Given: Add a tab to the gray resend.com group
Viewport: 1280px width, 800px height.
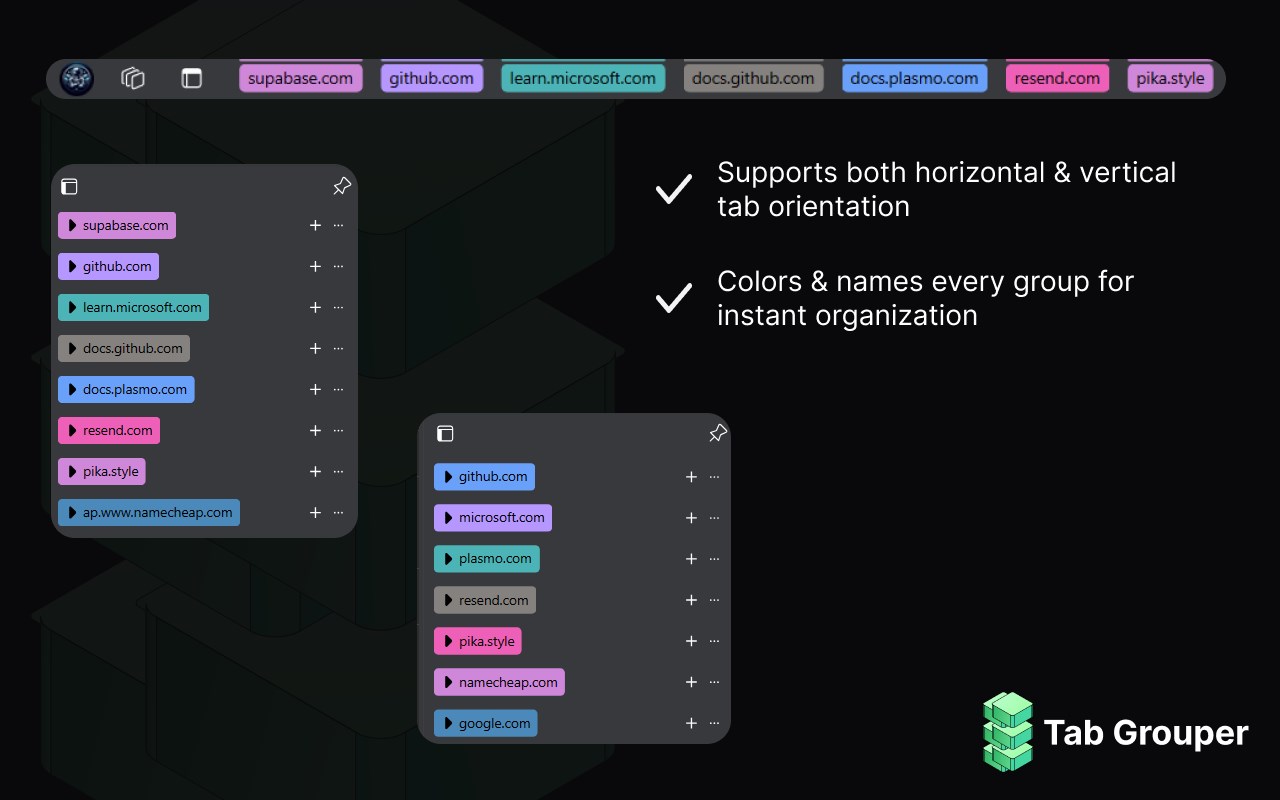Looking at the screenshot, I should (x=691, y=600).
